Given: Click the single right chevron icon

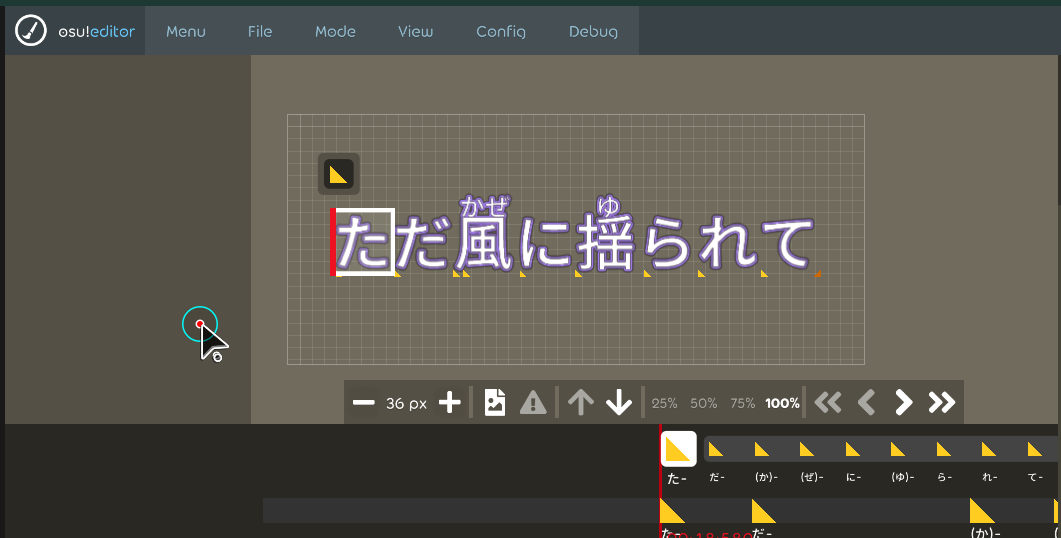Looking at the screenshot, I should point(904,403).
